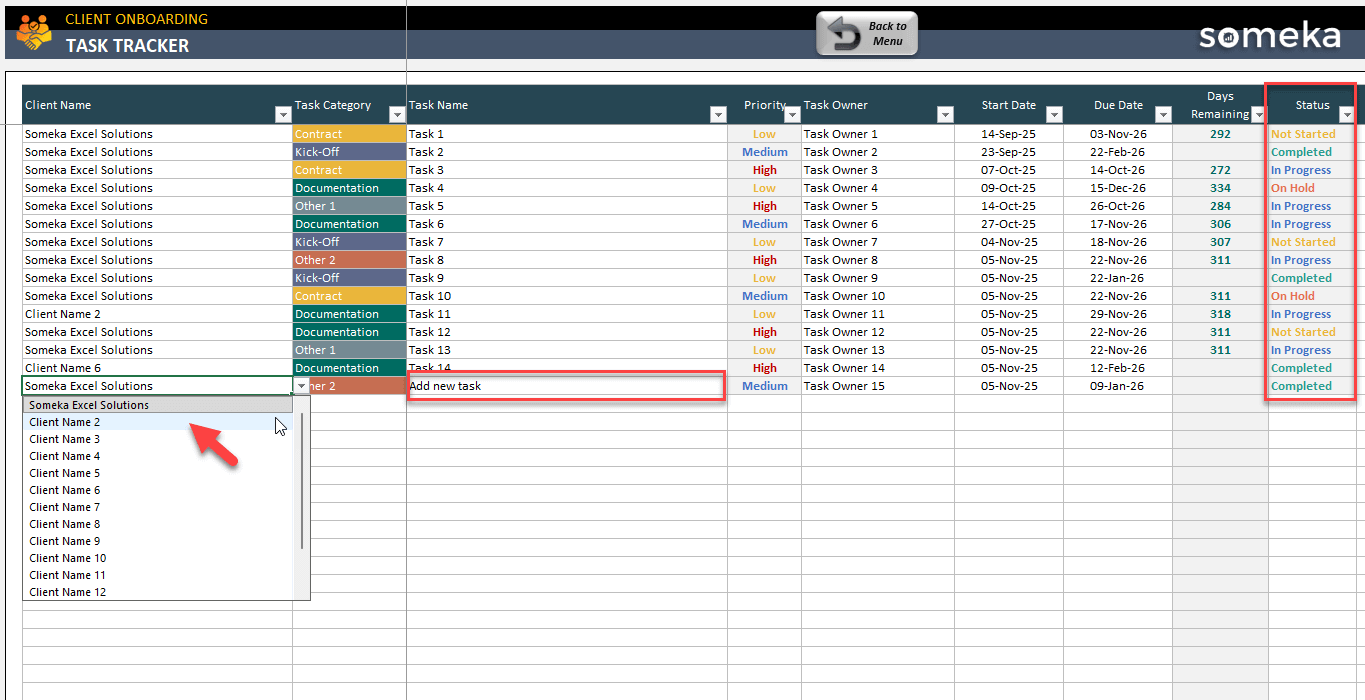Select the yellow Contract cell for Task 1

click(x=349, y=134)
